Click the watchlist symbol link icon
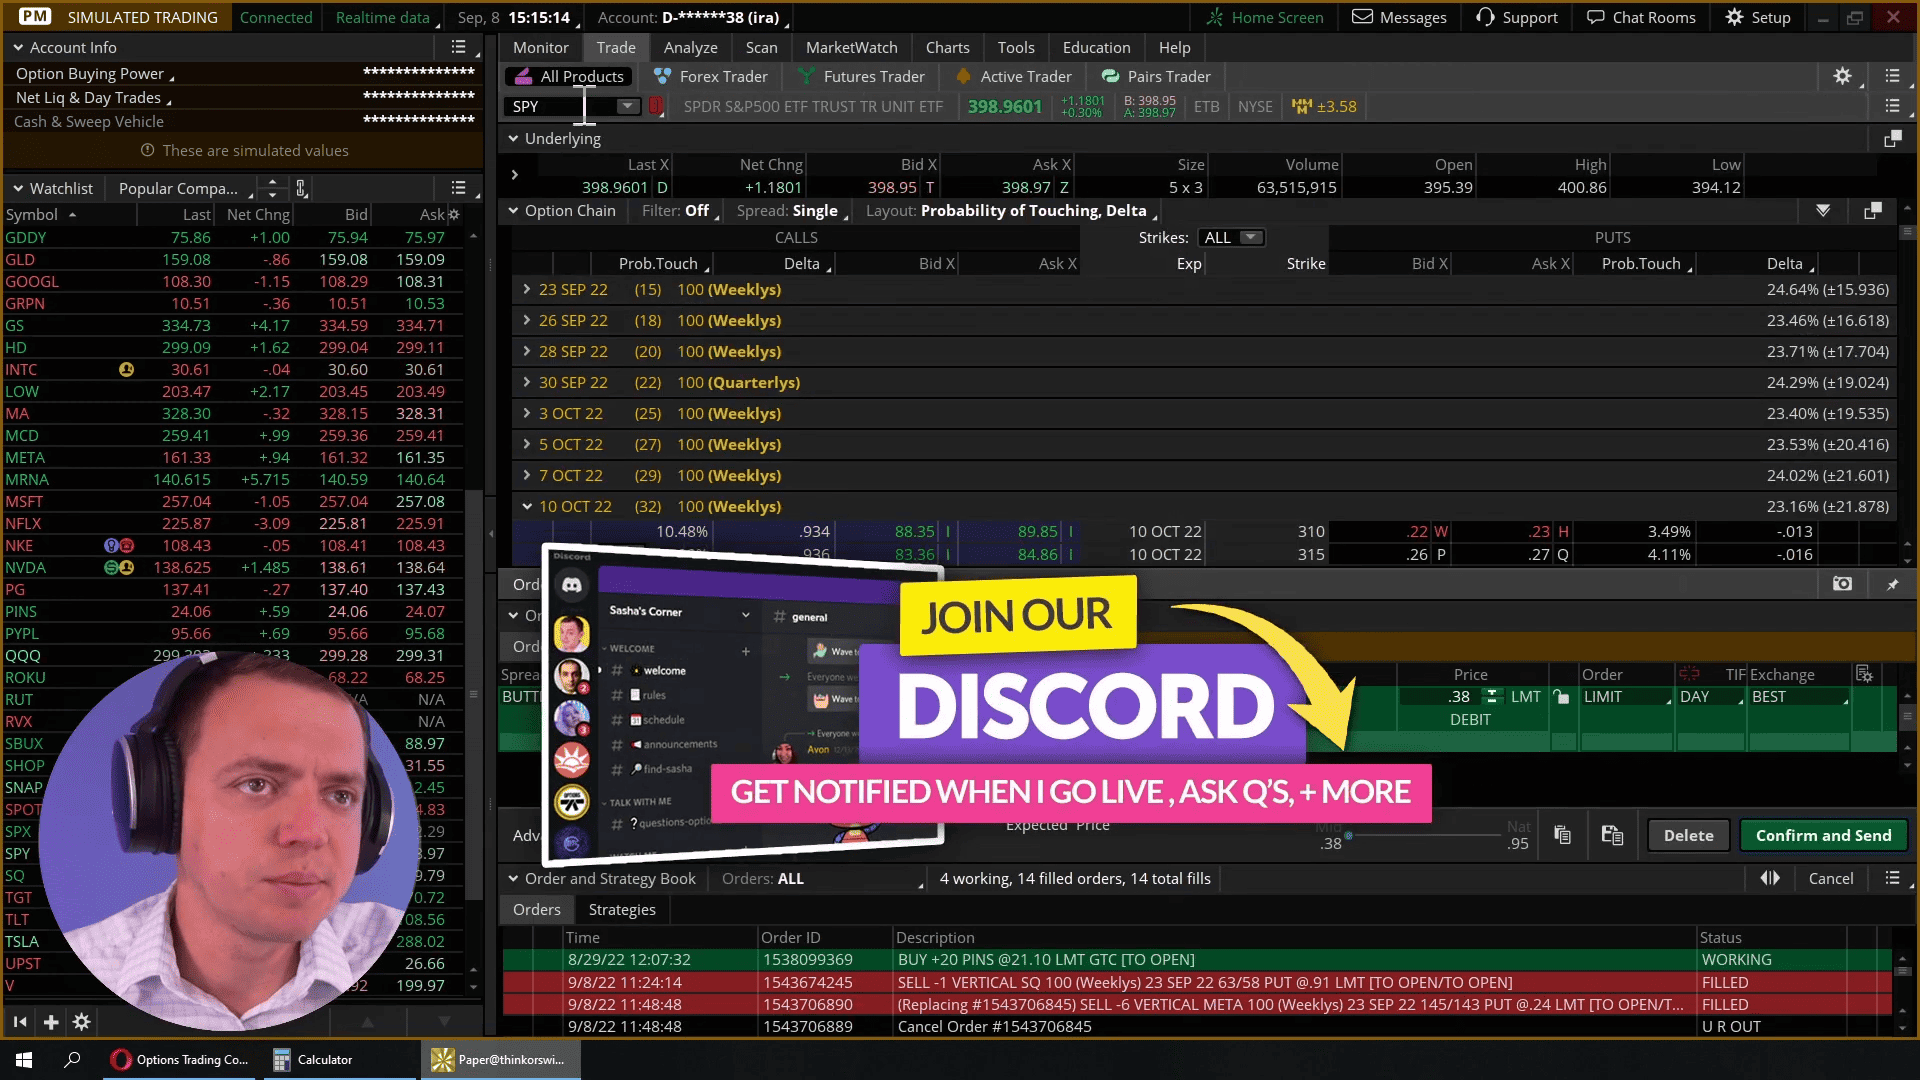 click(x=300, y=188)
